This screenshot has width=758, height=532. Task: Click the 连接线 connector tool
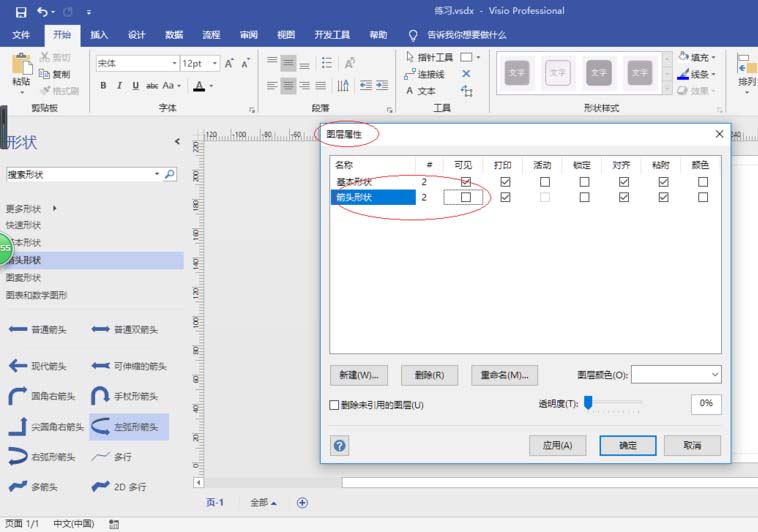(430, 74)
